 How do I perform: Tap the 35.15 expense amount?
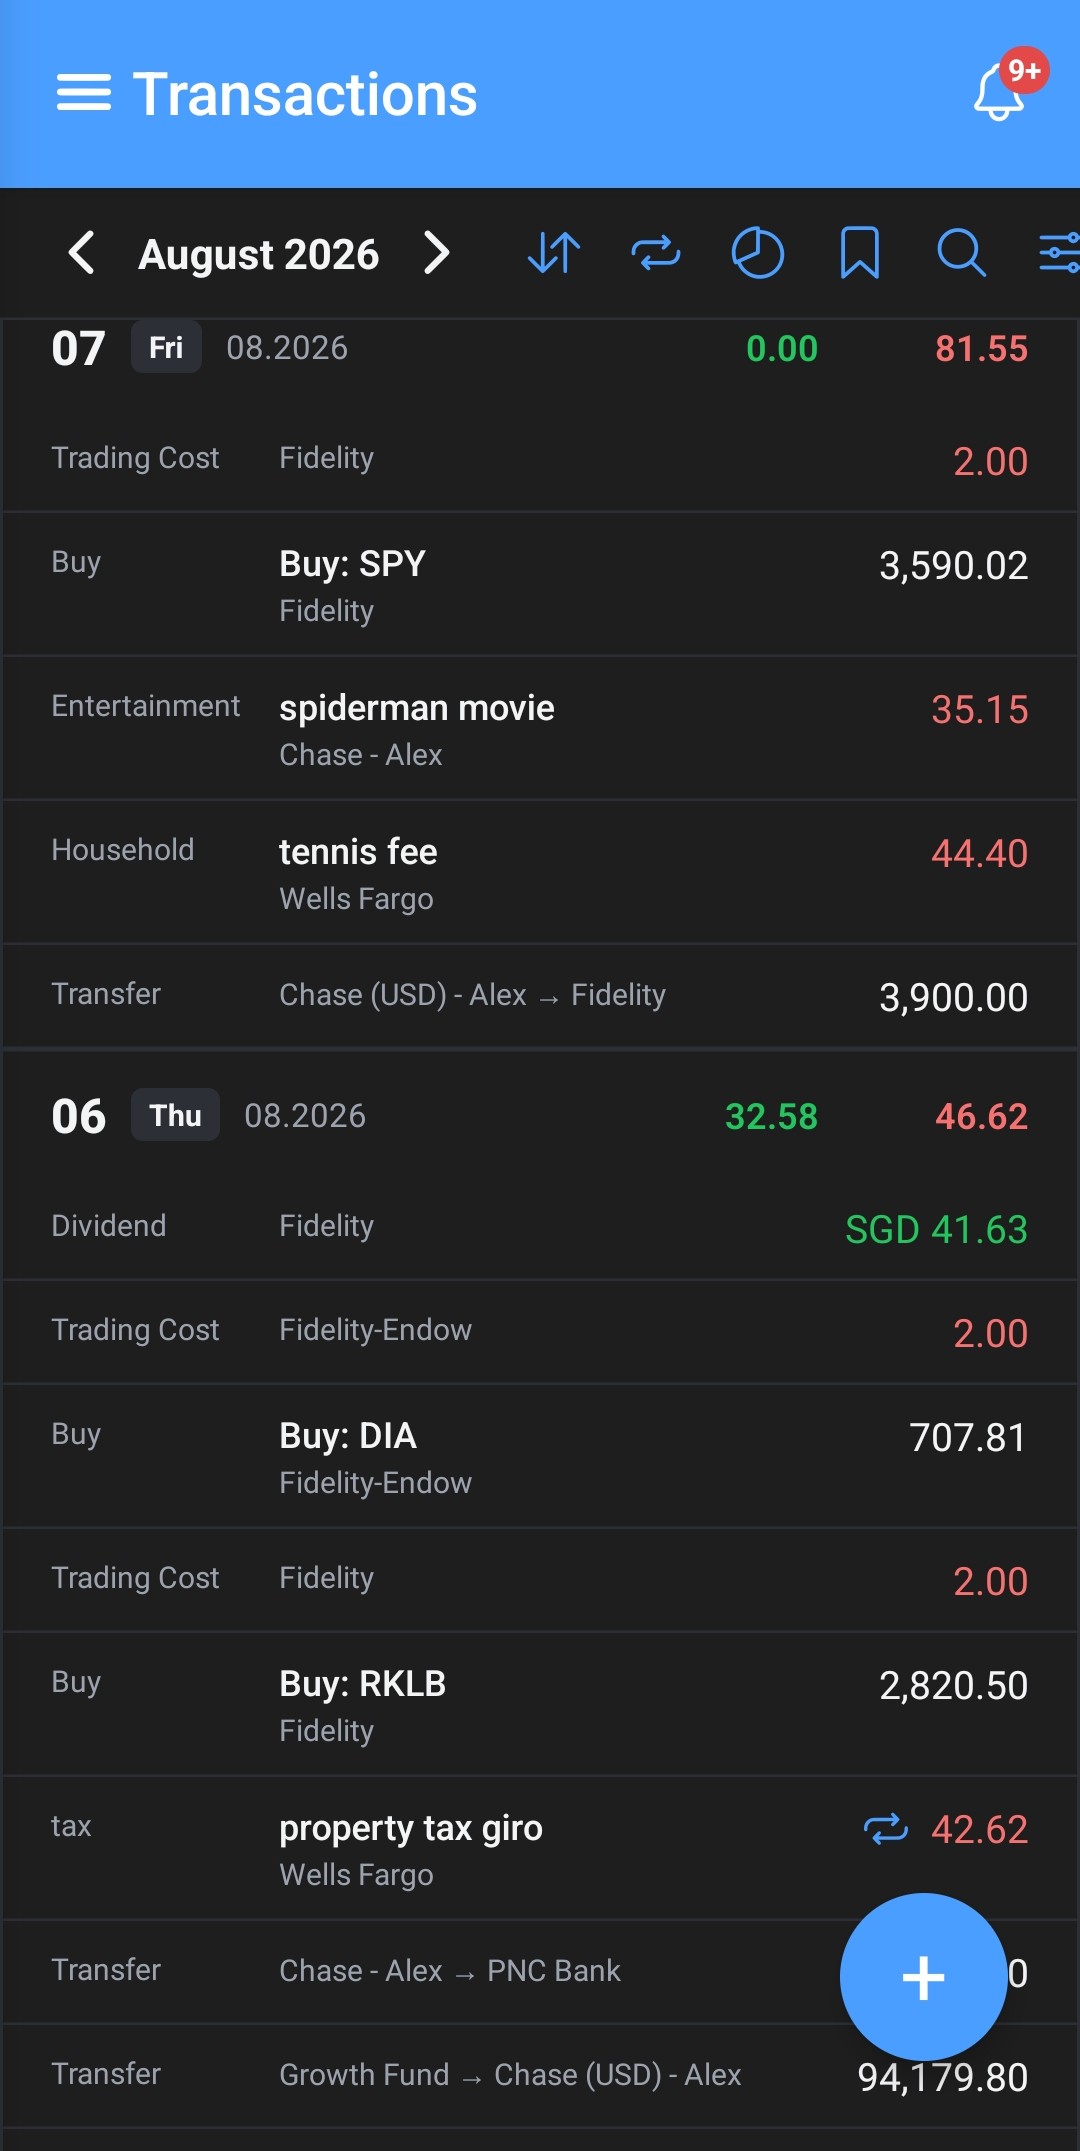click(979, 710)
